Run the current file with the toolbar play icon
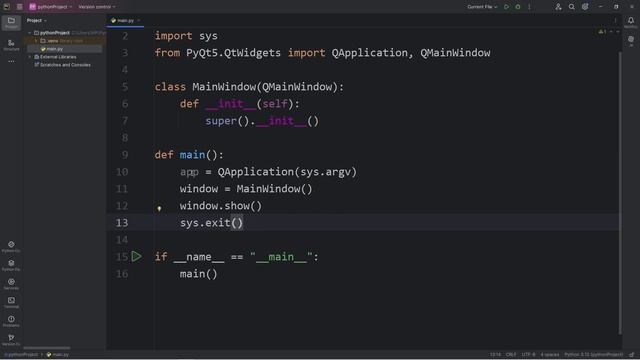The height and width of the screenshot is (360, 640). click(x=507, y=7)
